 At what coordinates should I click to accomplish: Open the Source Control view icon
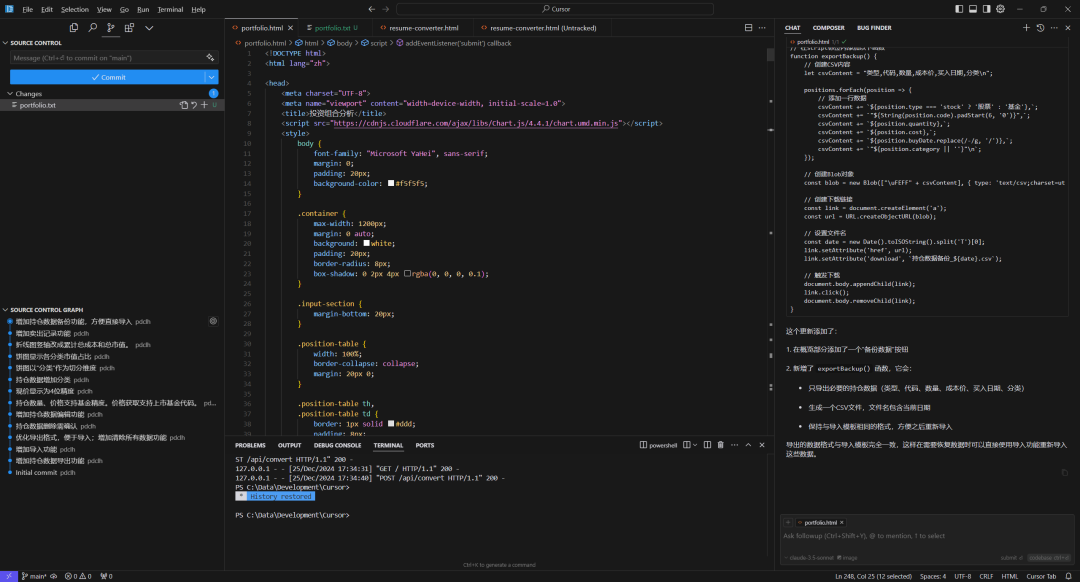111,28
